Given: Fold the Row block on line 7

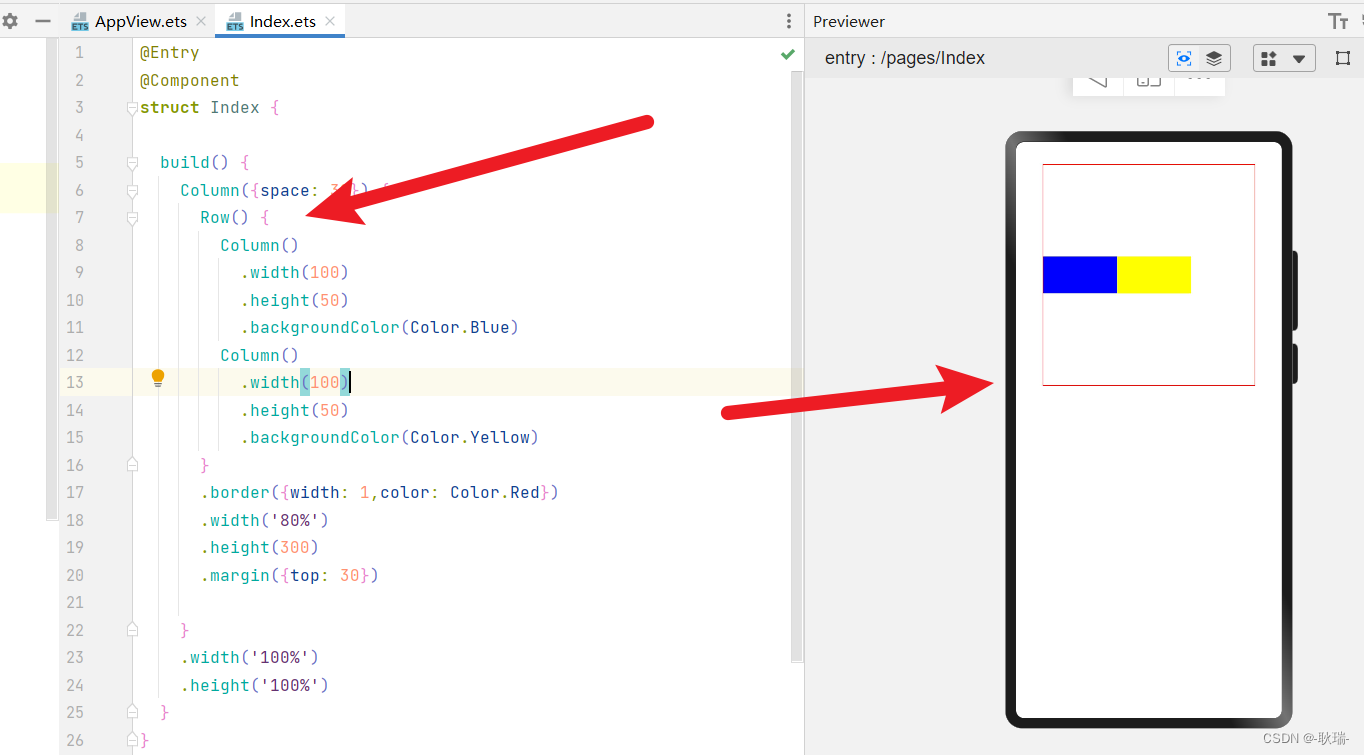Looking at the screenshot, I should point(132,218).
